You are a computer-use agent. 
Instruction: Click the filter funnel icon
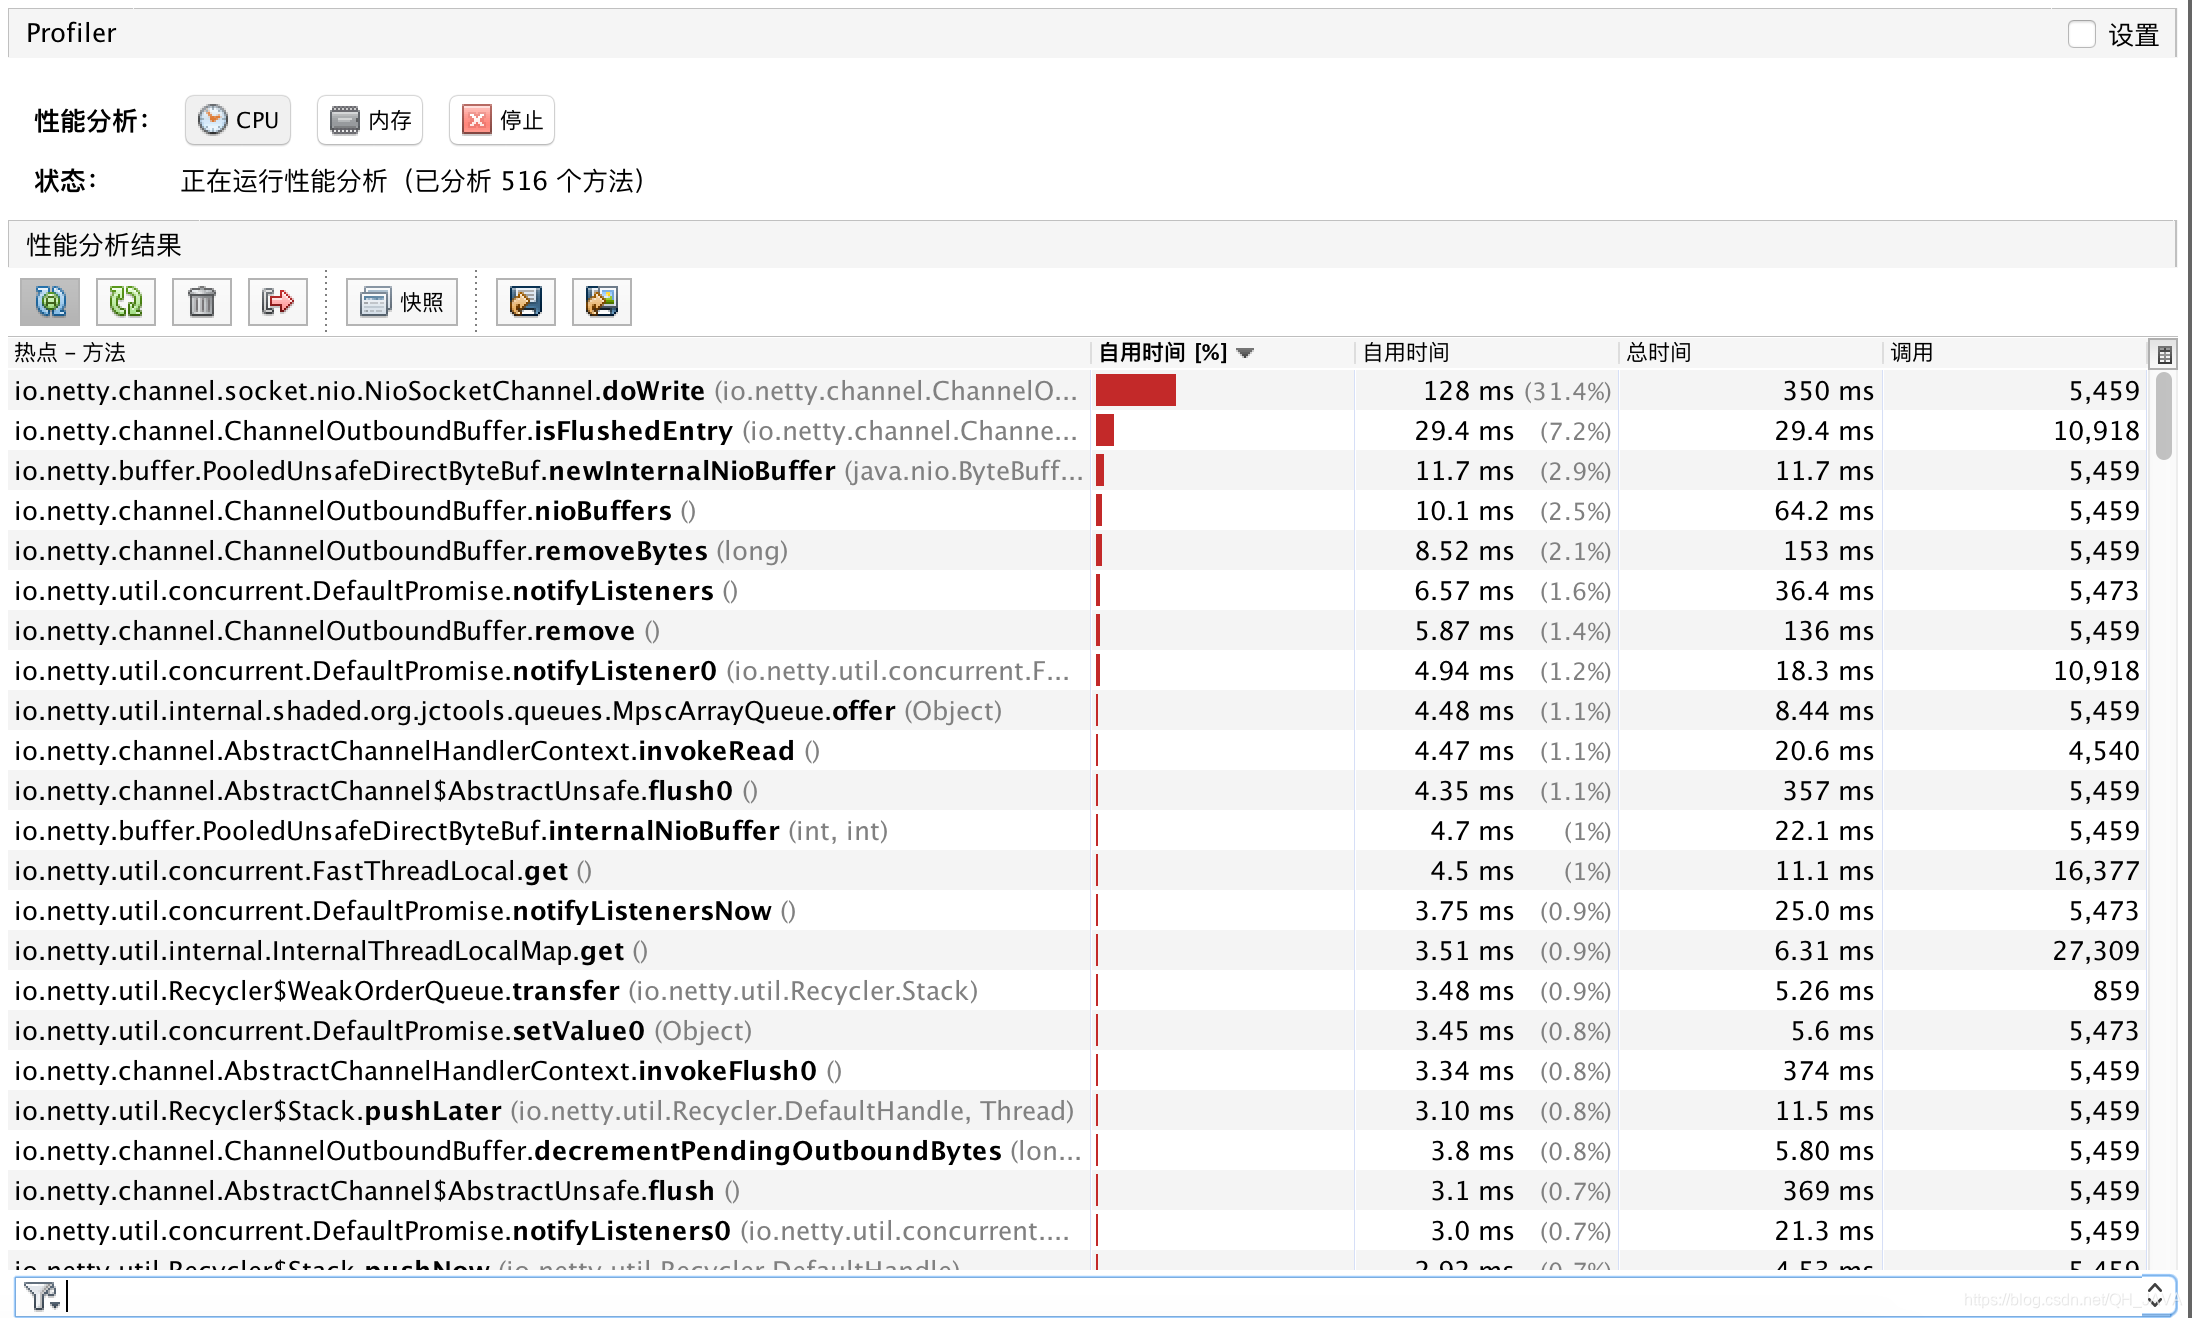(38, 1296)
